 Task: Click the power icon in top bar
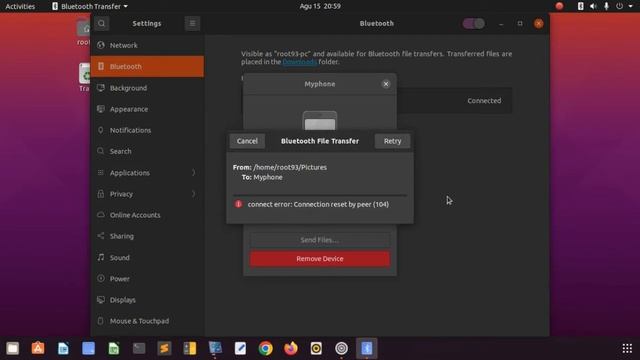[620, 6]
